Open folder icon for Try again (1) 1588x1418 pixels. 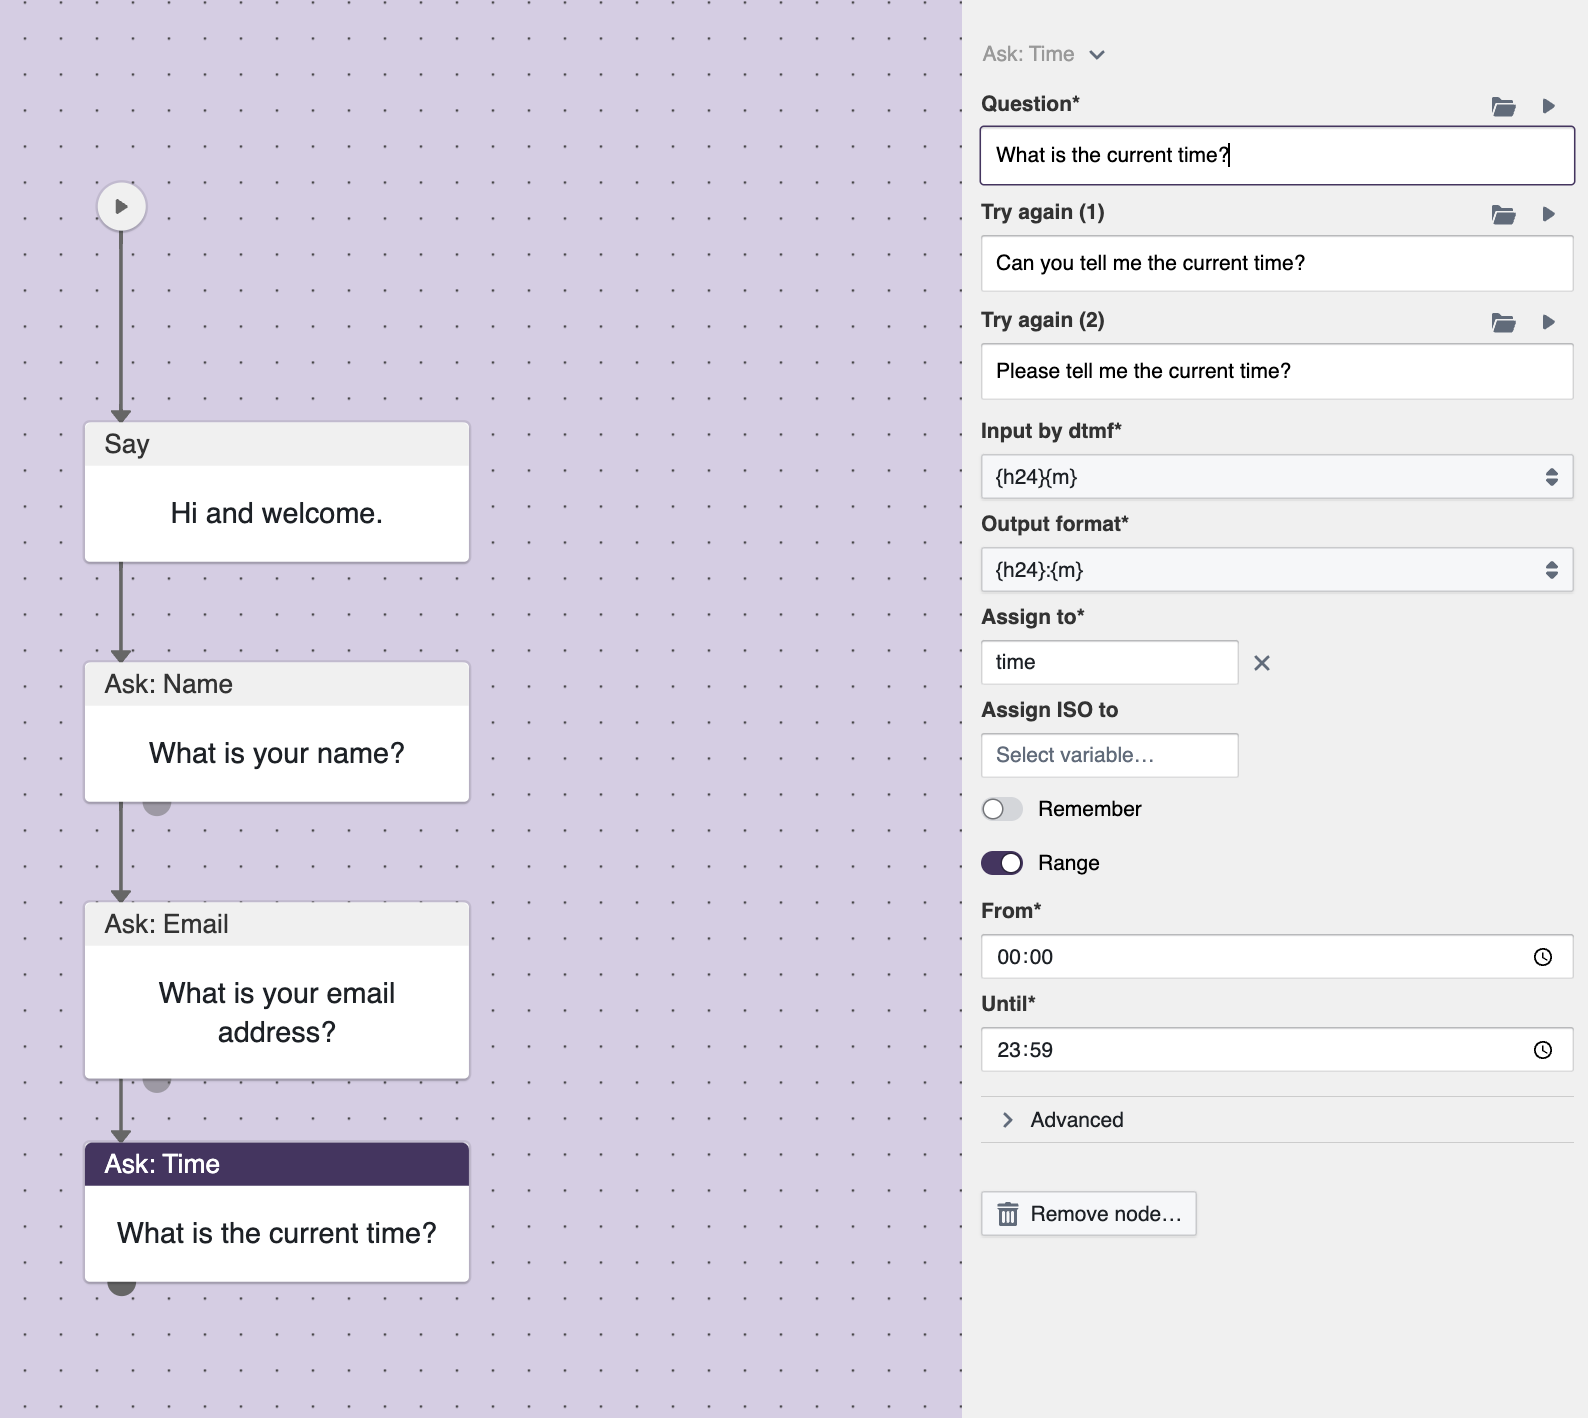tap(1503, 215)
